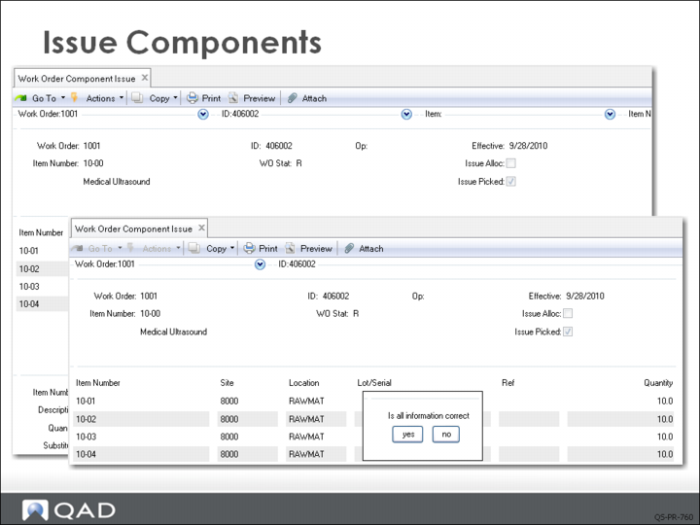
Task: Click Site 8000 in row 10-04
Action: [229, 454]
